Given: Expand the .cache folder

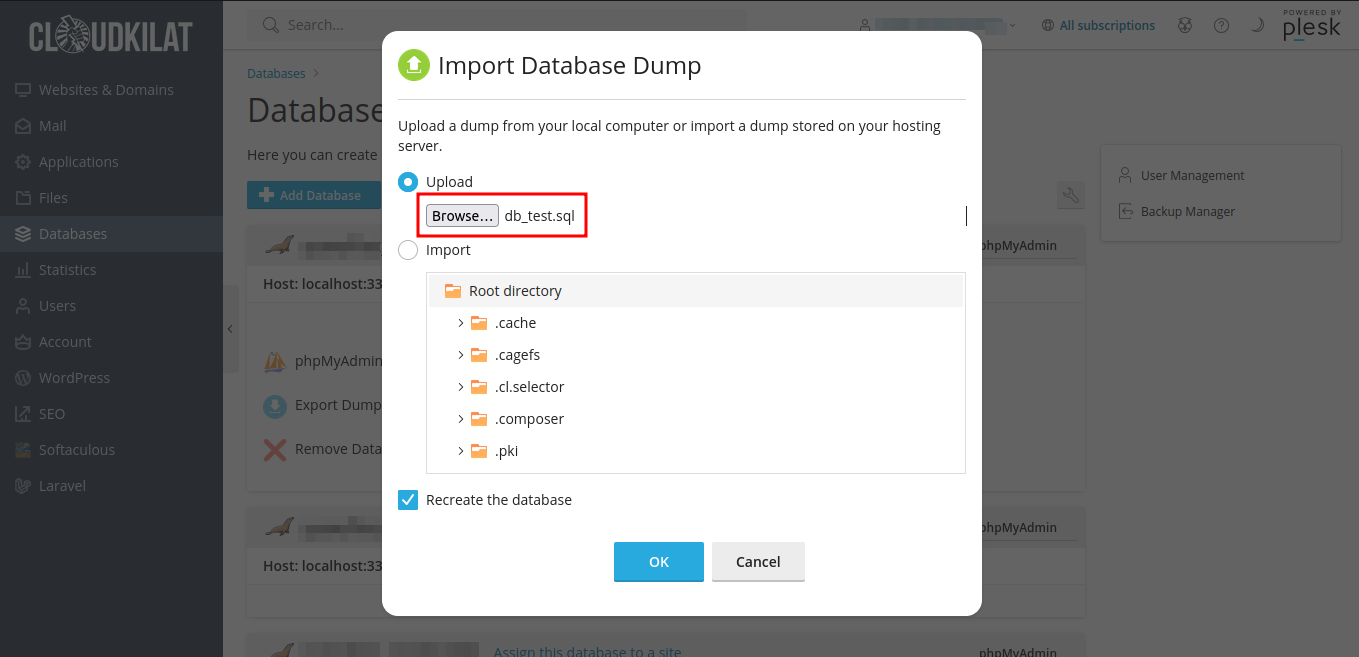Looking at the screenshot, I should tap(461, 323).
